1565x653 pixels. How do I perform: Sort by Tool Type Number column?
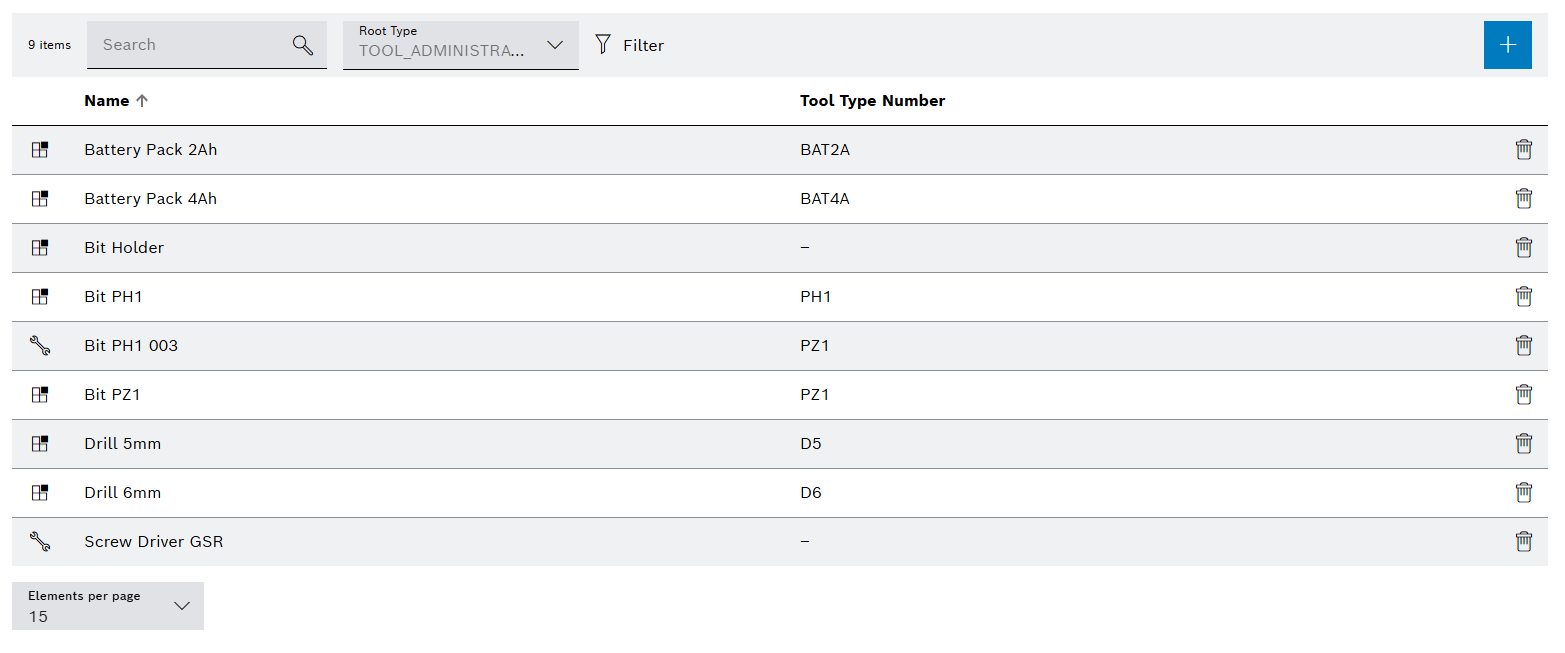pyautogui.click(x=873, y=101)
